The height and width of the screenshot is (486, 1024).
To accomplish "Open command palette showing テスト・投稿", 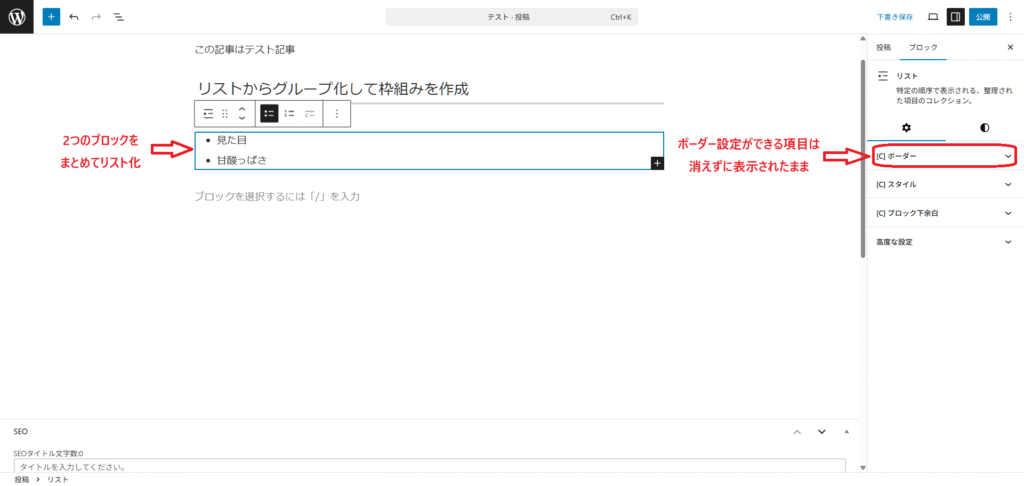I will 512,17.
